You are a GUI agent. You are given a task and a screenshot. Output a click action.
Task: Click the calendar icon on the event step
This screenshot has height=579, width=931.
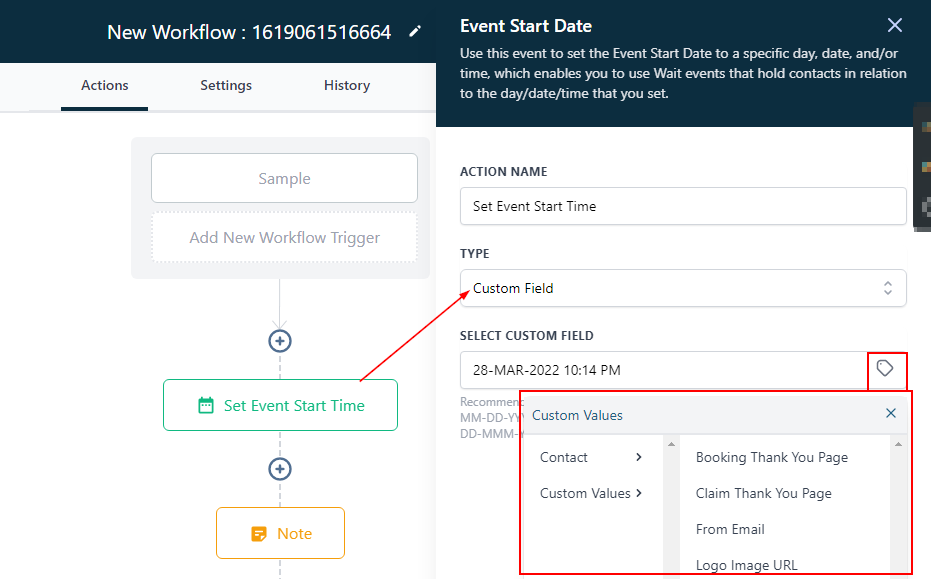[206, 405]
